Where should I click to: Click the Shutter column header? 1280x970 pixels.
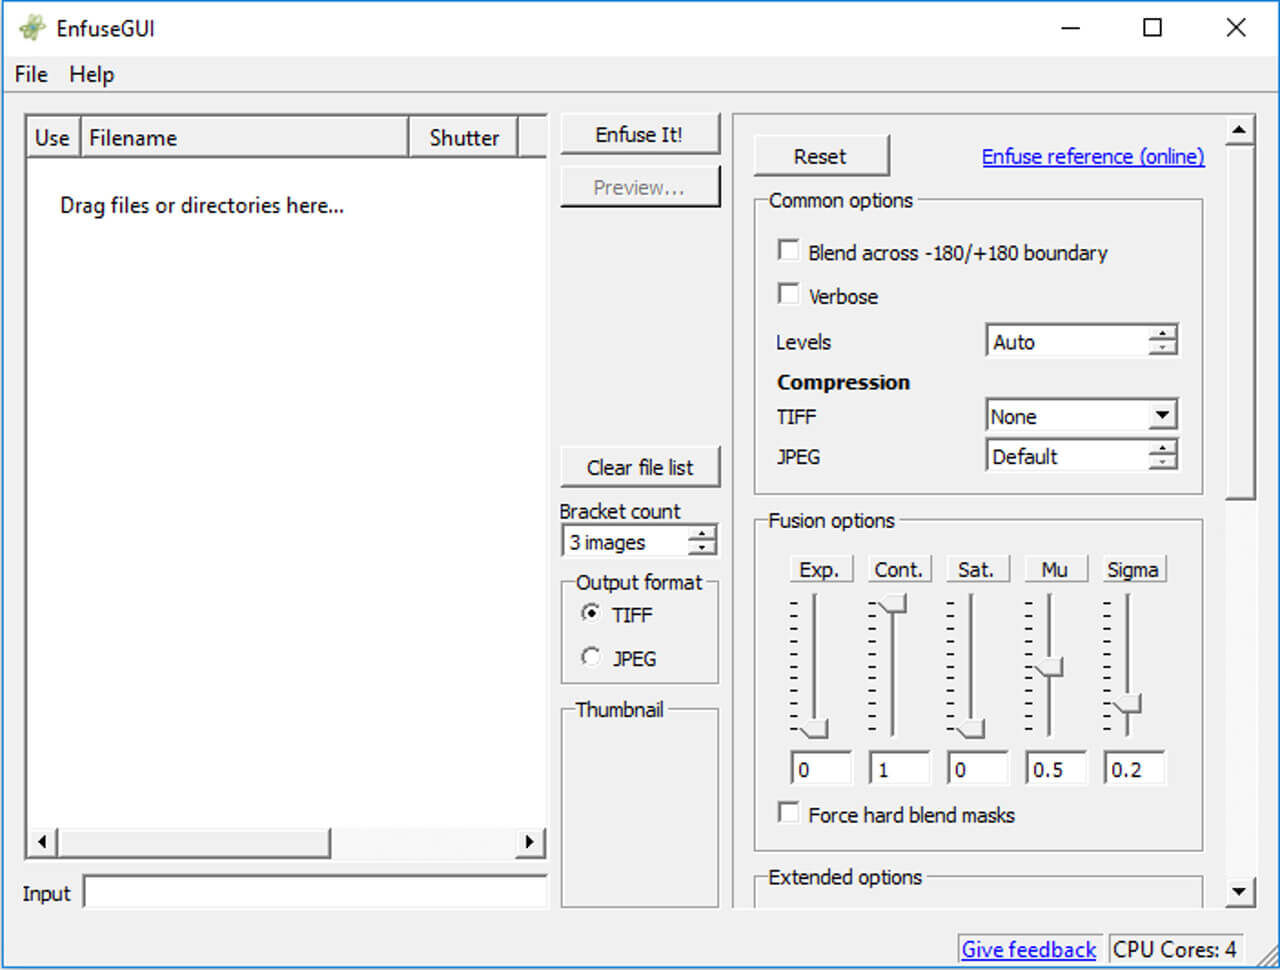pos(463,137)
